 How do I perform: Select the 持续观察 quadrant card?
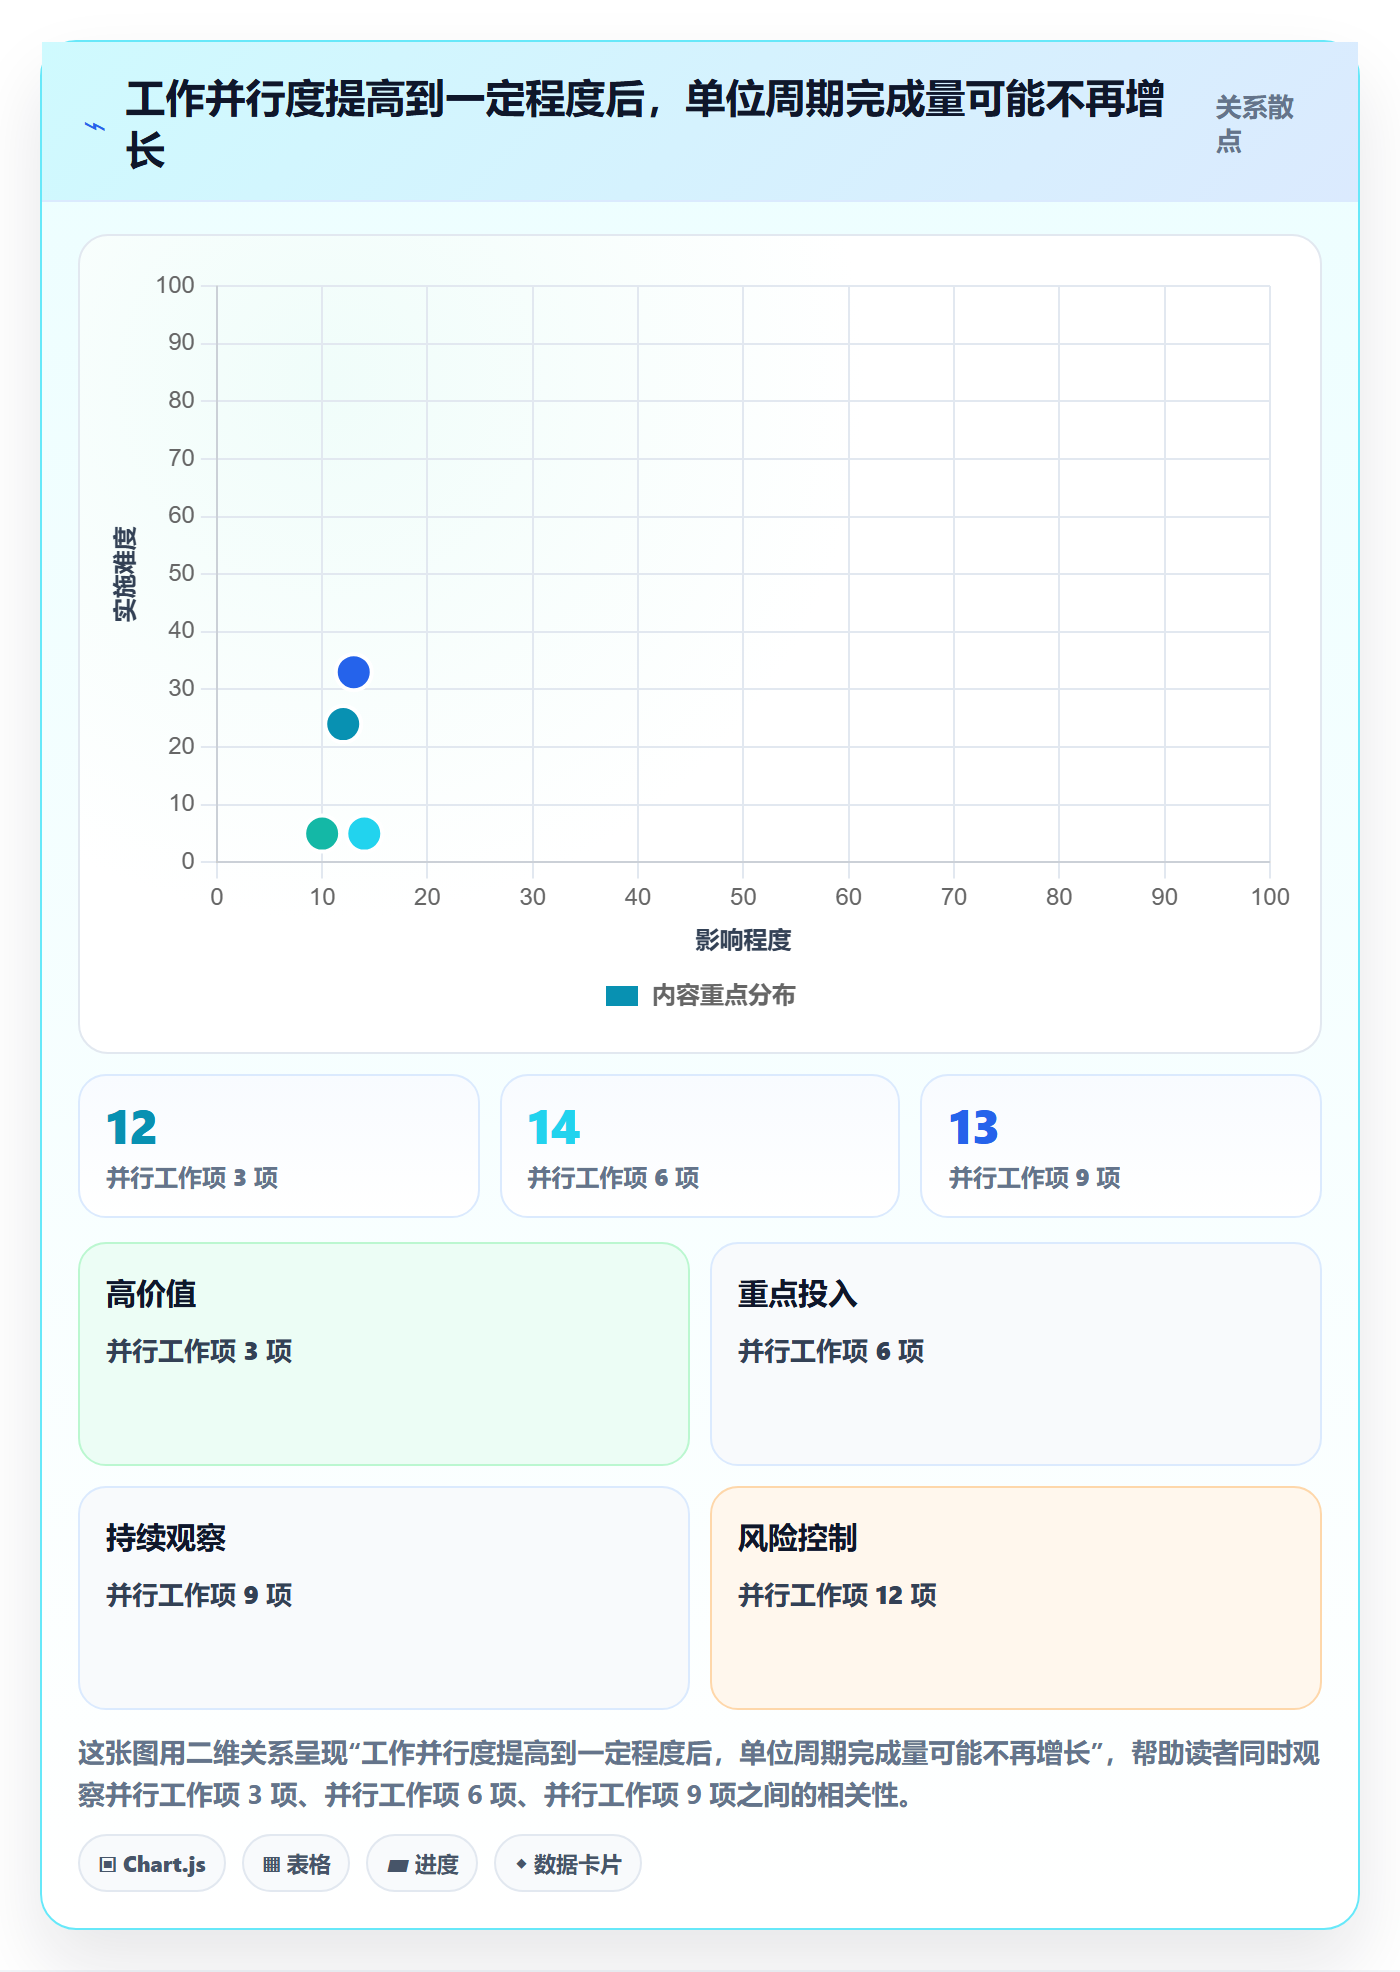pos(384,1598)
